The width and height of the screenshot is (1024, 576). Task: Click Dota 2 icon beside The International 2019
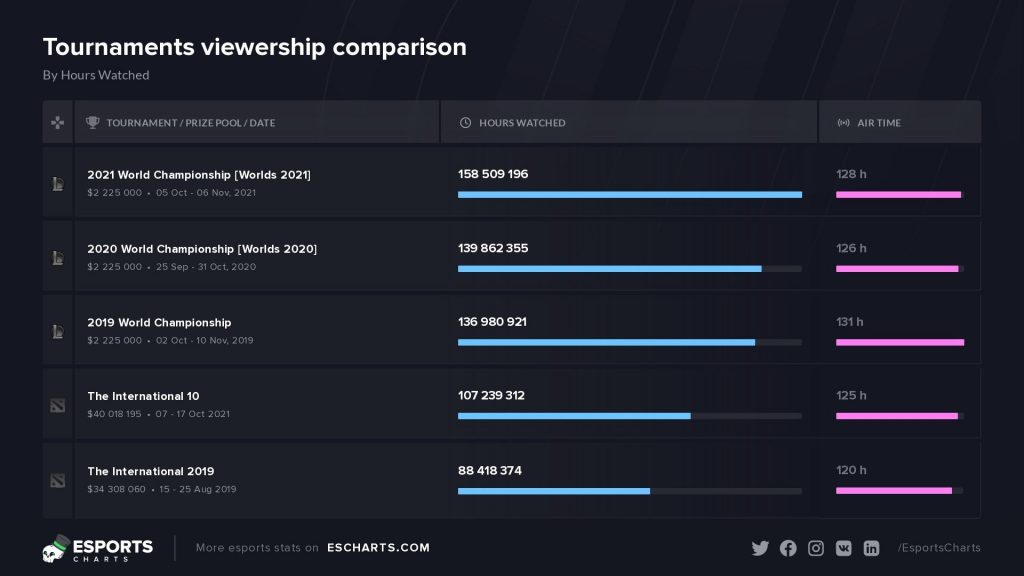[x=58, y=480]
